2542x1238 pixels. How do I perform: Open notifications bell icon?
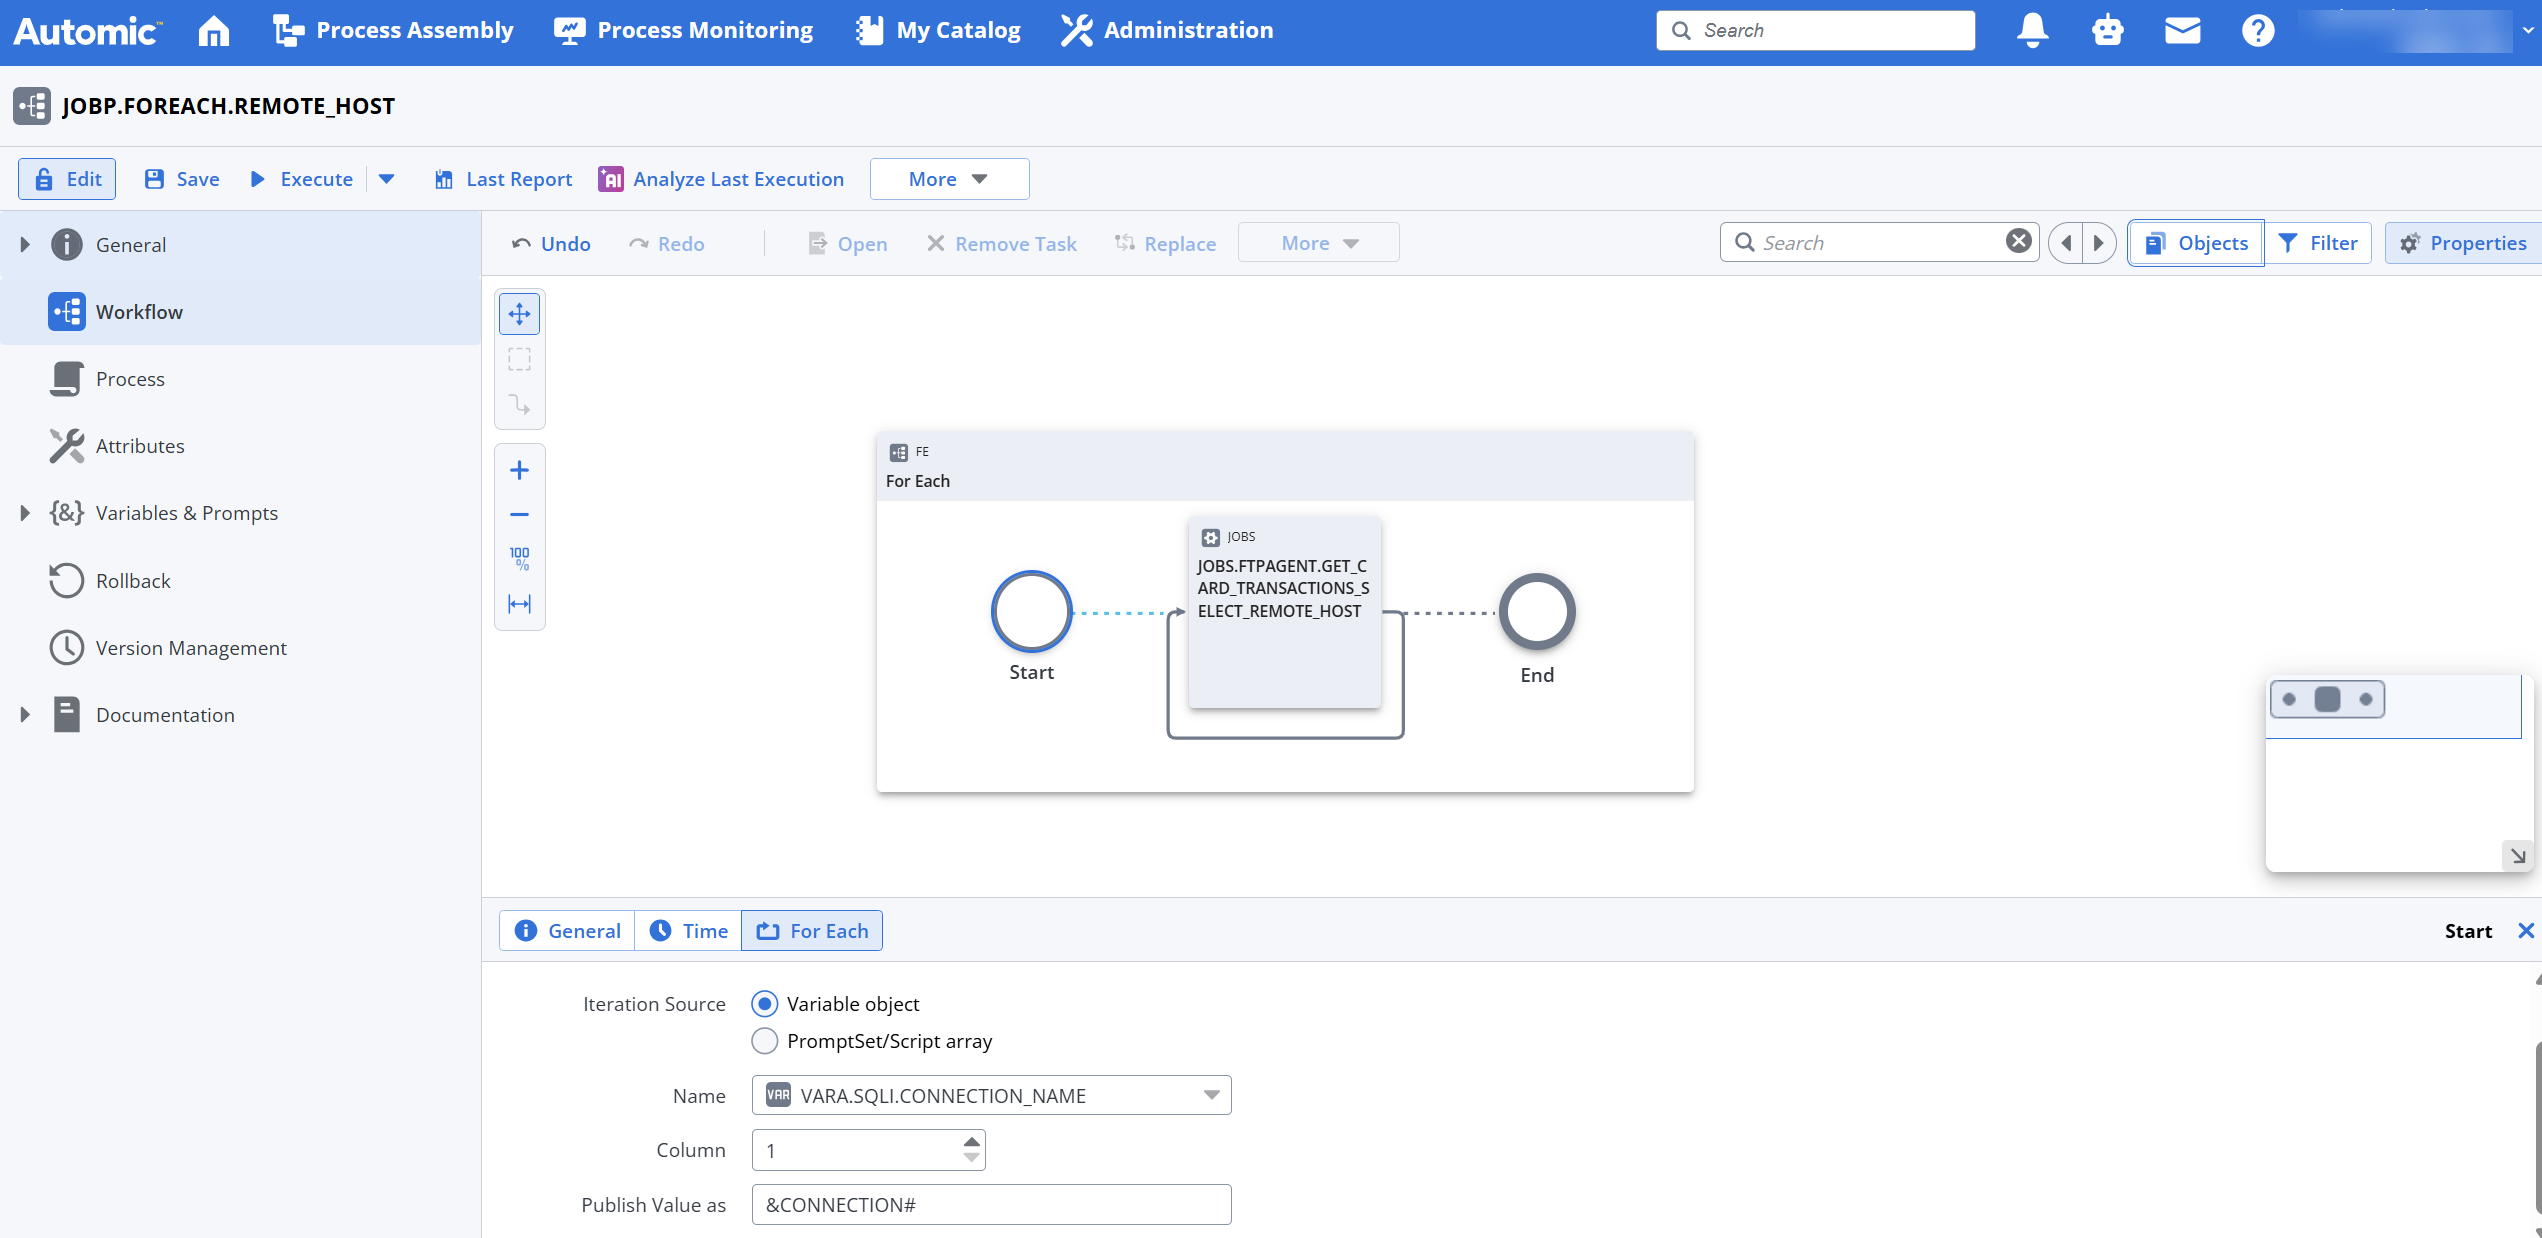click(2032, 31)
